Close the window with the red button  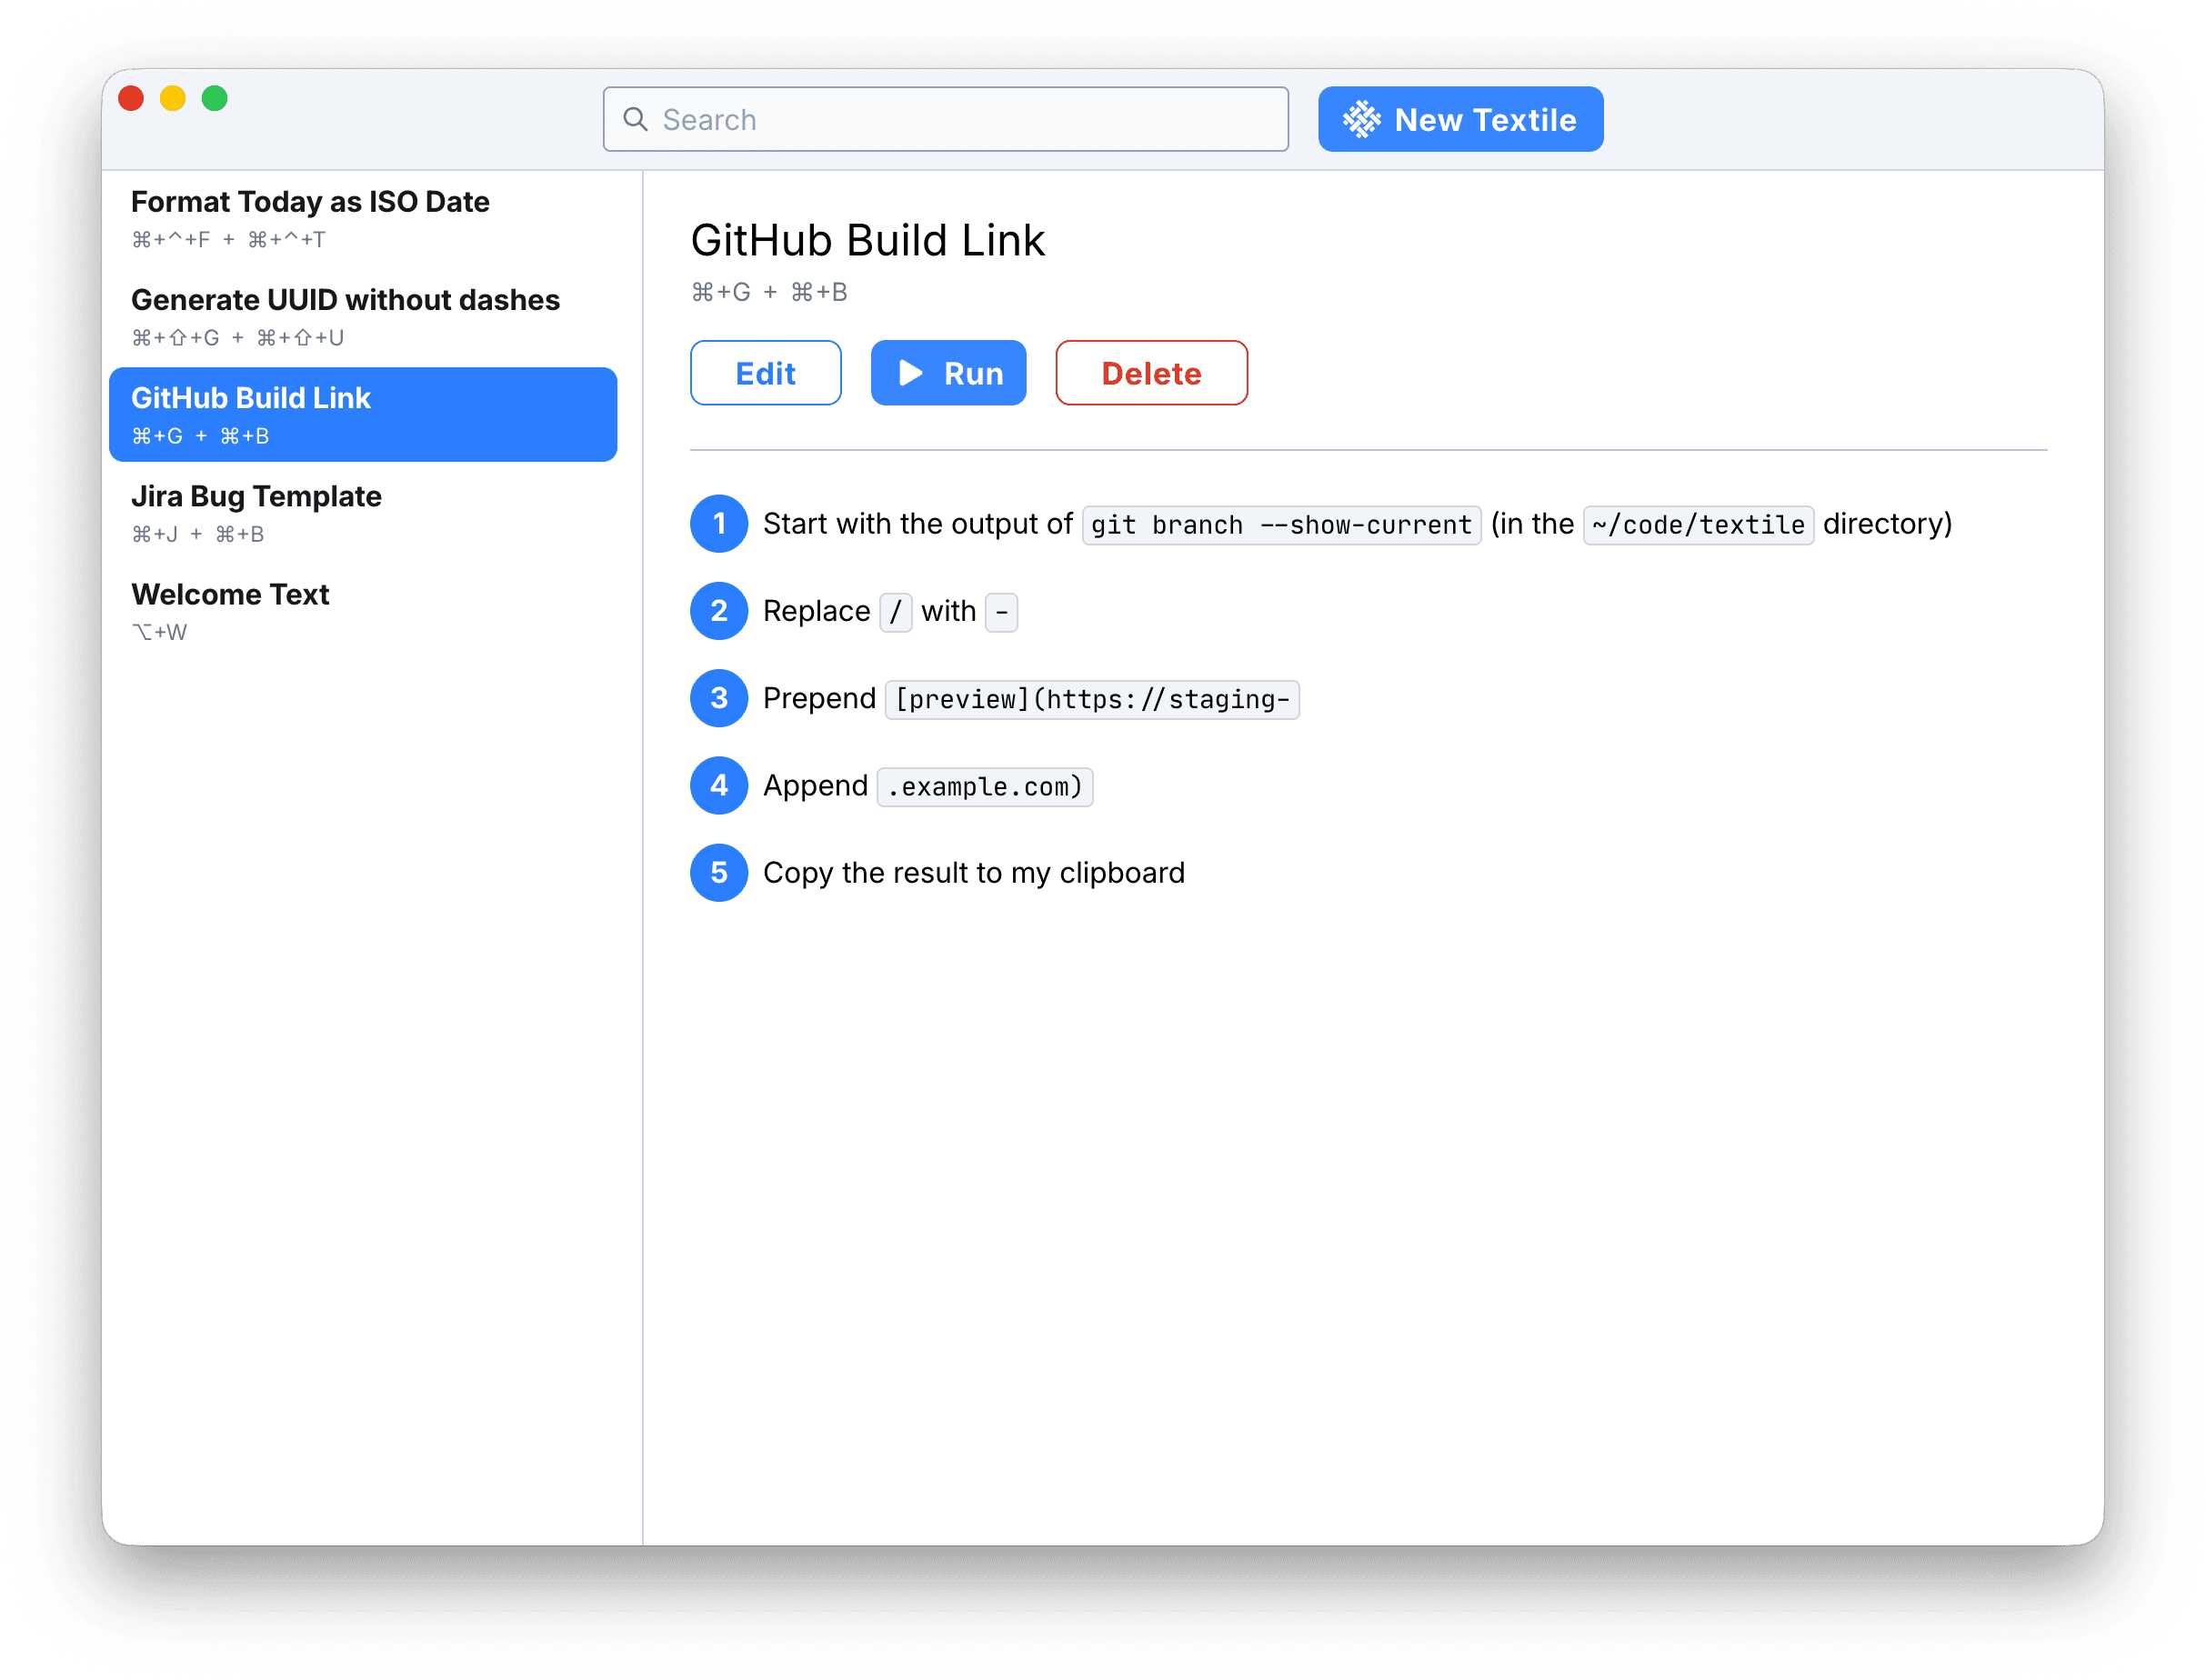tap(131, 98)
